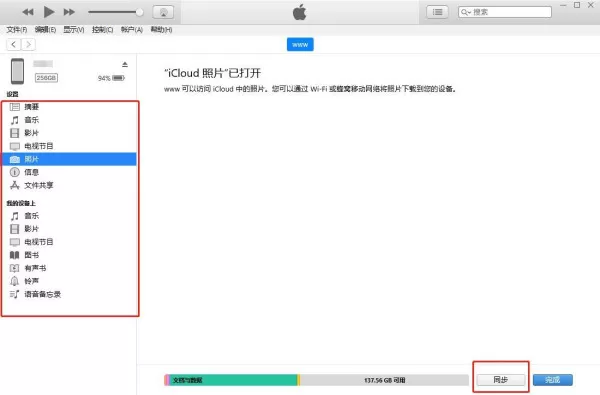
Task: Open 铃声 in the device list
Action: click(x=69, y=281)
